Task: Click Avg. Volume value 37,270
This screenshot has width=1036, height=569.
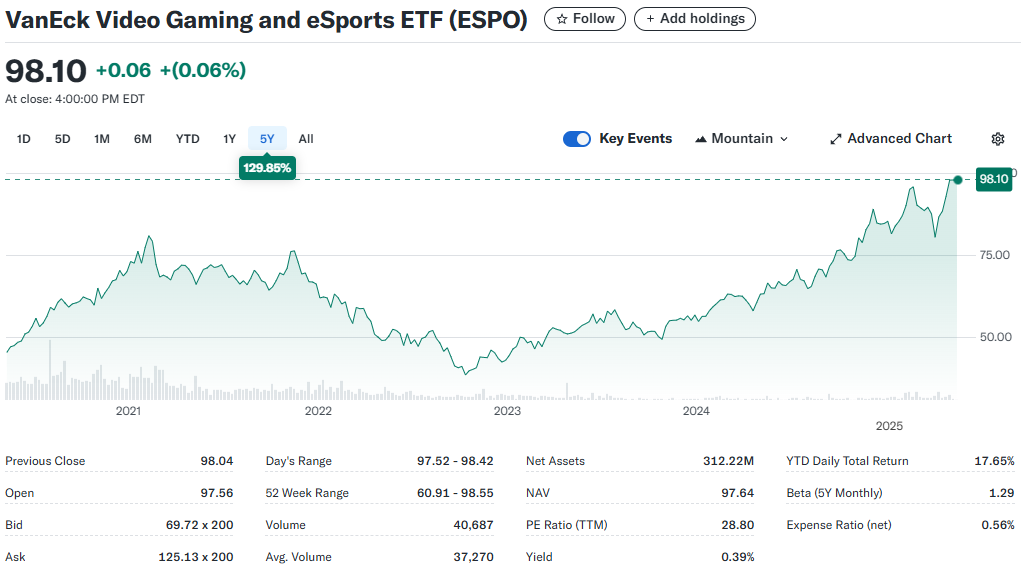Action: [474, 557]
